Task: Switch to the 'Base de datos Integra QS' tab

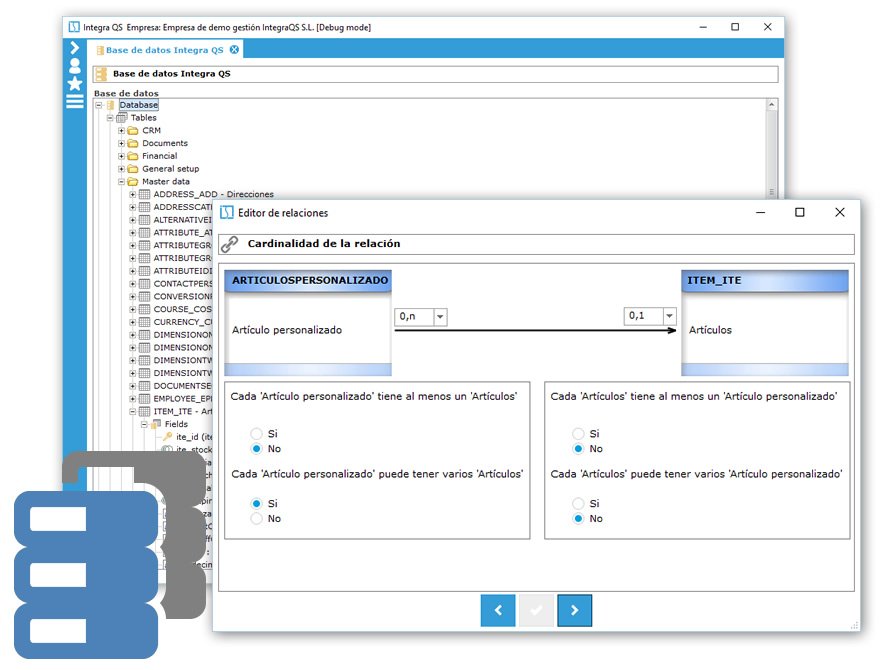Action: [x=165, y=50]
